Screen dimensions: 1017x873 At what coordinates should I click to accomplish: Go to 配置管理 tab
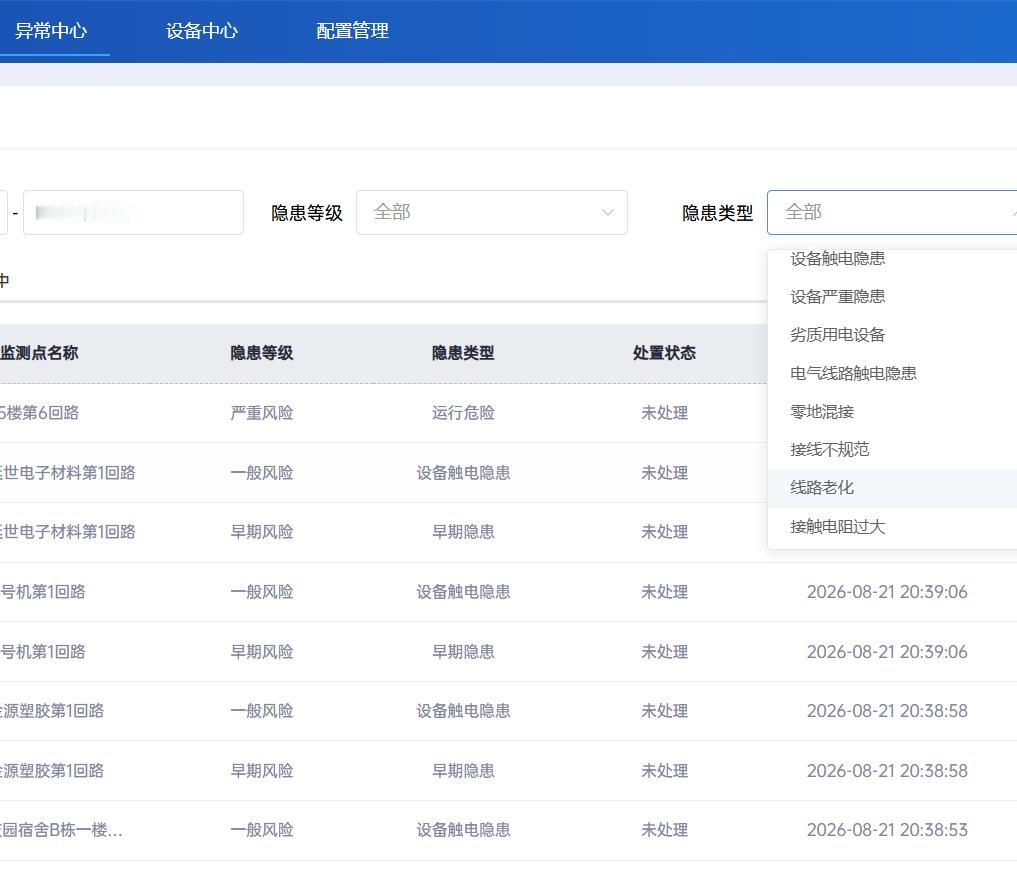tap(352, 30)
